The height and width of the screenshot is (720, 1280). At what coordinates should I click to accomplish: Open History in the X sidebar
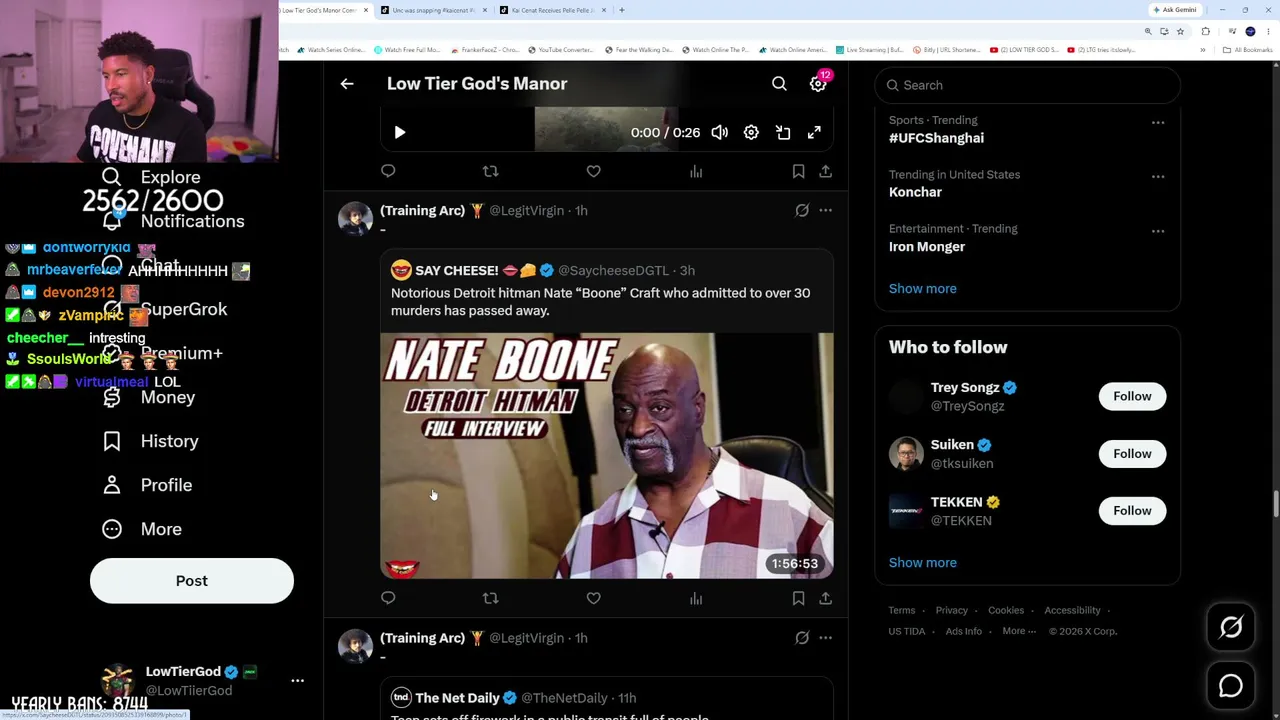150,441
